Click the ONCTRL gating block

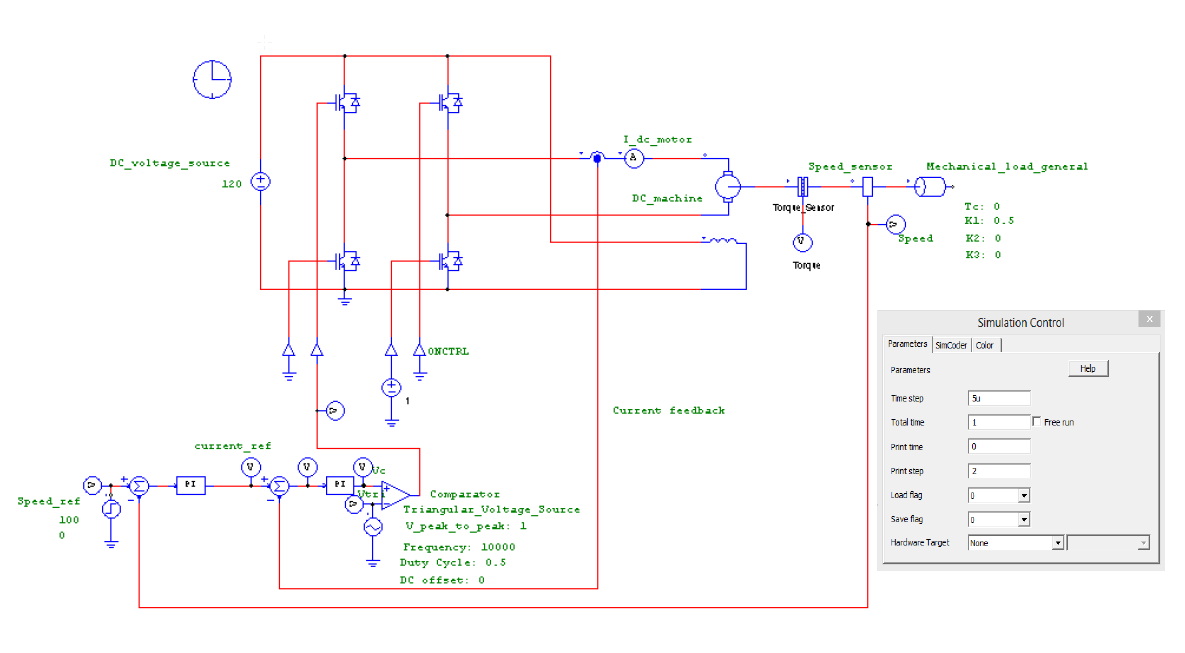[x=419, y=350]
